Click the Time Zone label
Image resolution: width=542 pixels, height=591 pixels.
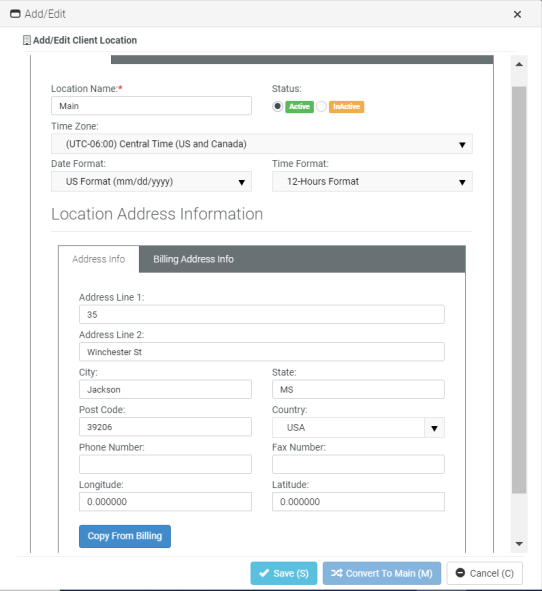75,126
